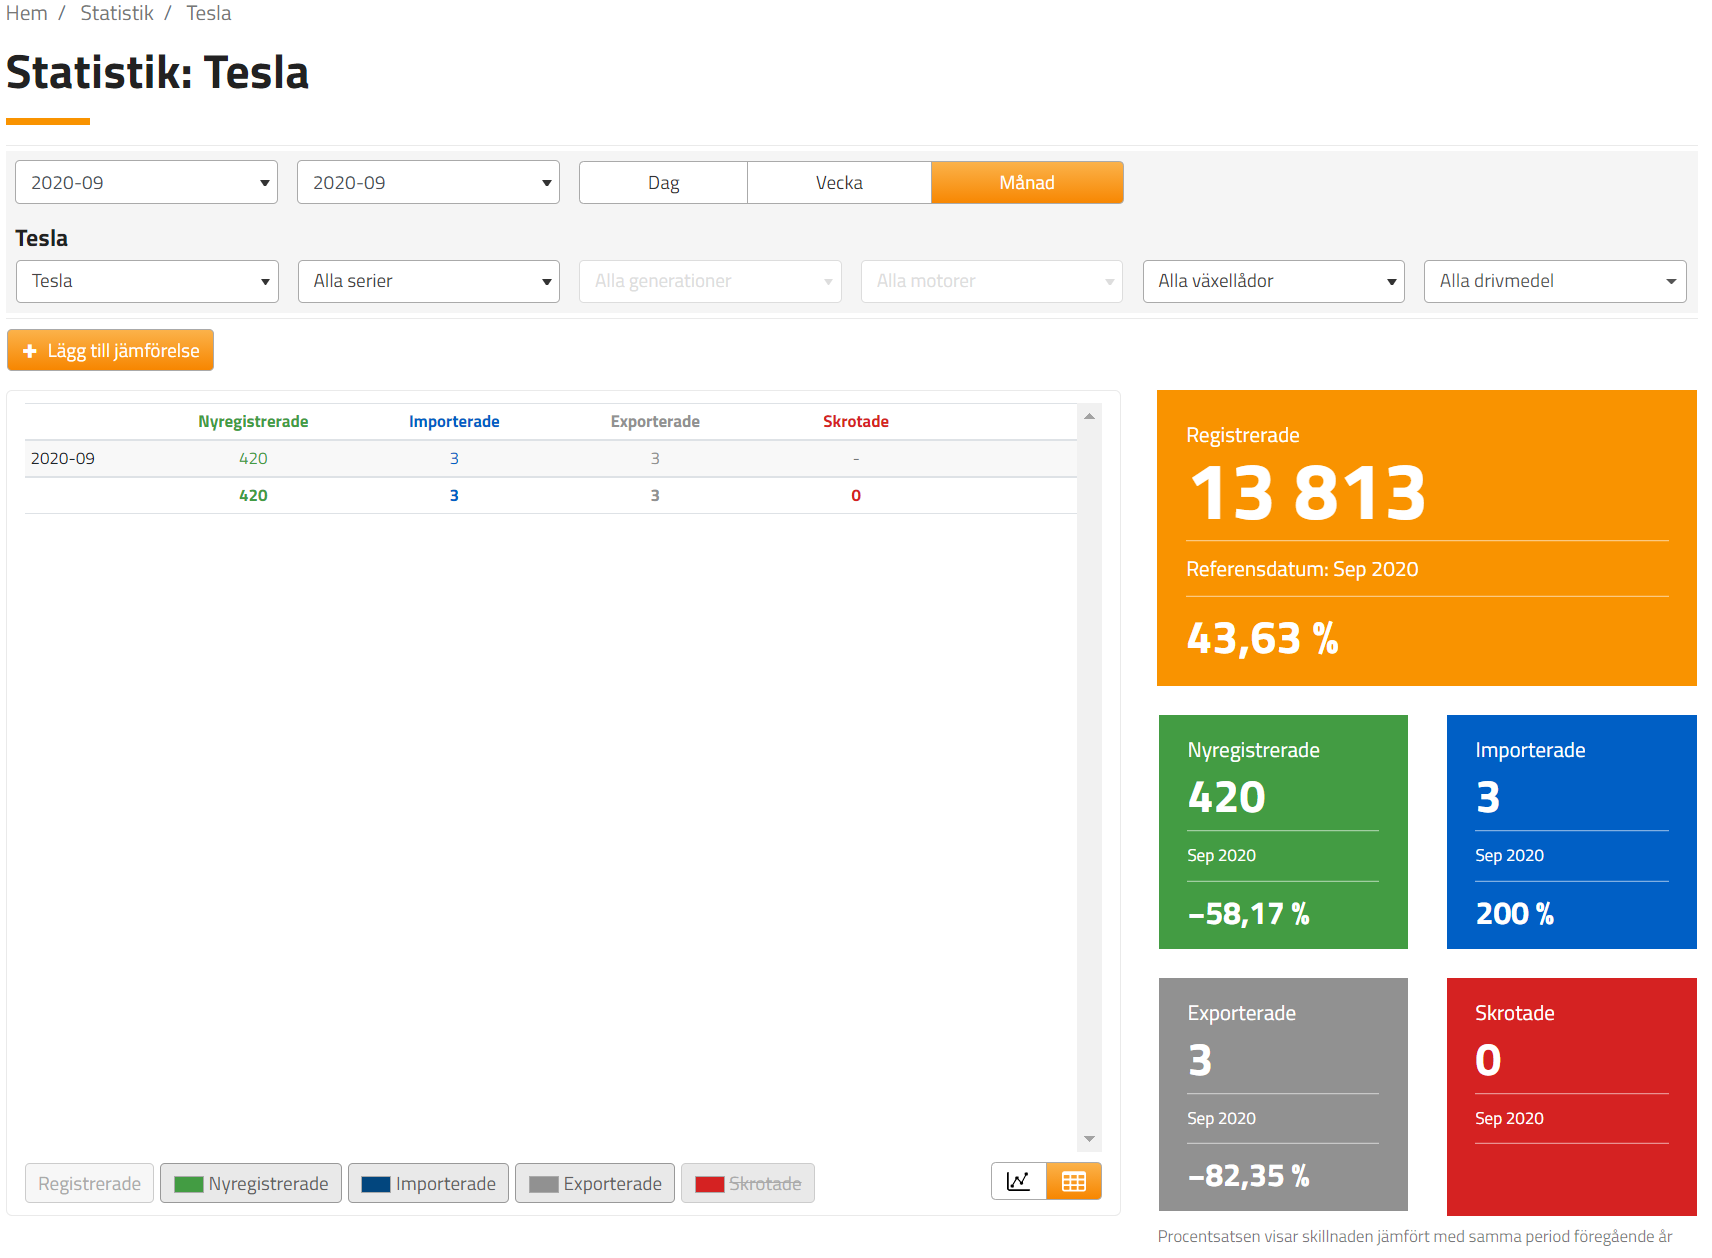This screenshot has height=1258, width=1712.
Task: Select the table view icon
Action: click(1073, 1181)
